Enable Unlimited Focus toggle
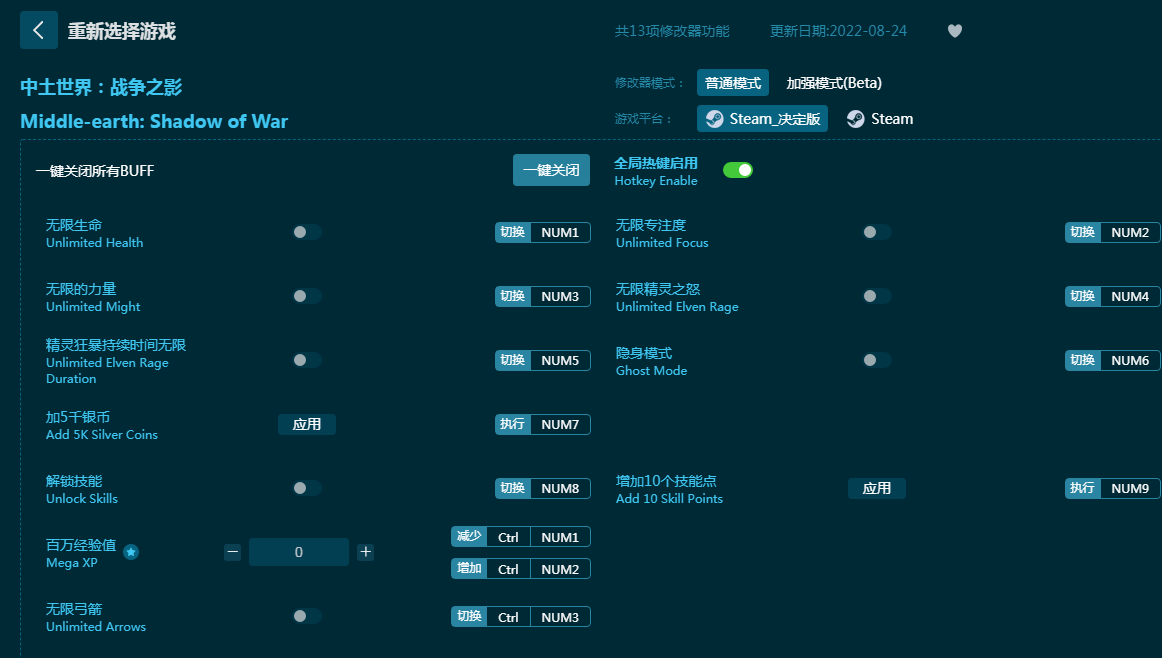The height and width of the screenshot is (658, 1162). pyautogui.click(x=876, y=232)
